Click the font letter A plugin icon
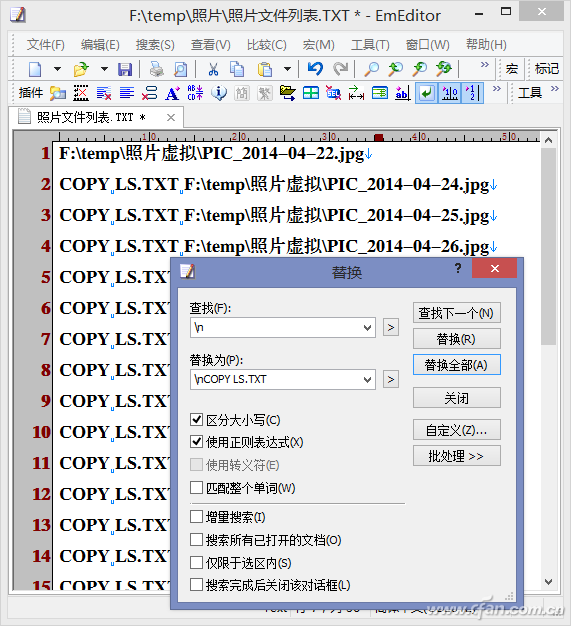Viewport: 571px width, 626px height. pos(172,93)
